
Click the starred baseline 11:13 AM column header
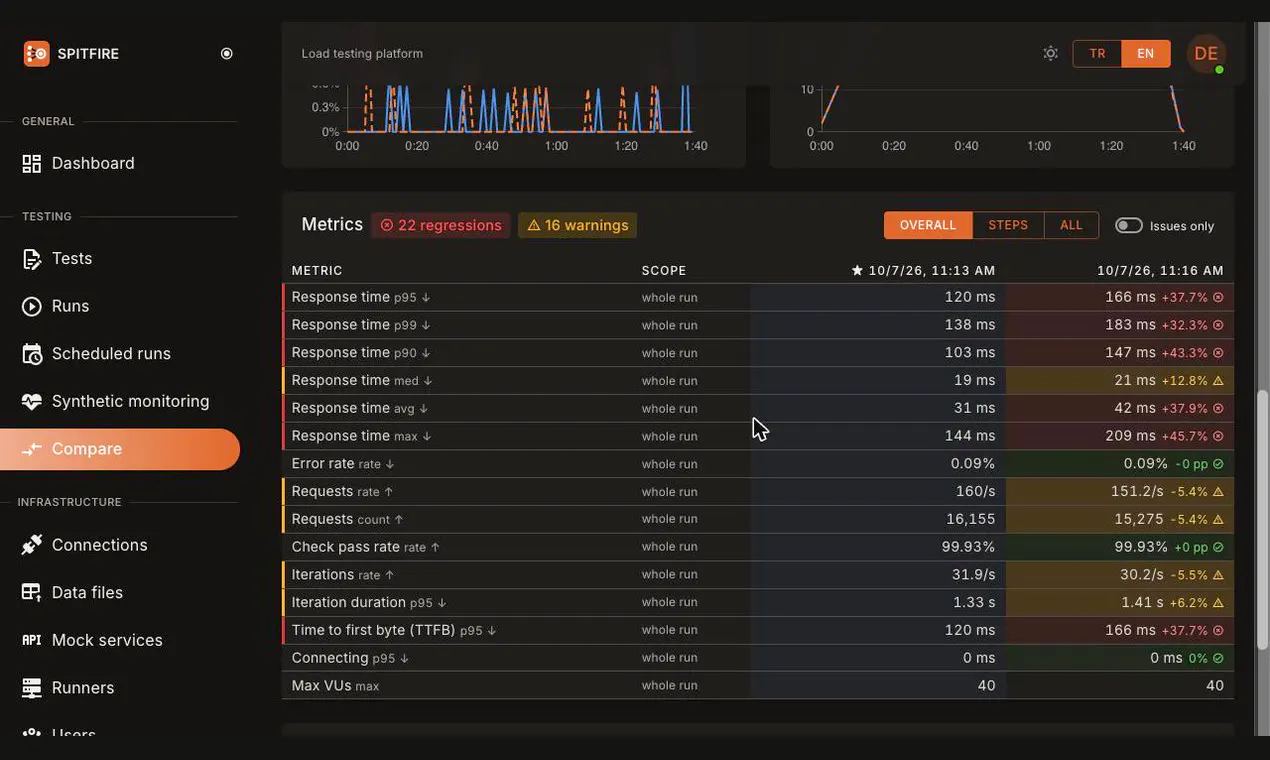(923, 271)
